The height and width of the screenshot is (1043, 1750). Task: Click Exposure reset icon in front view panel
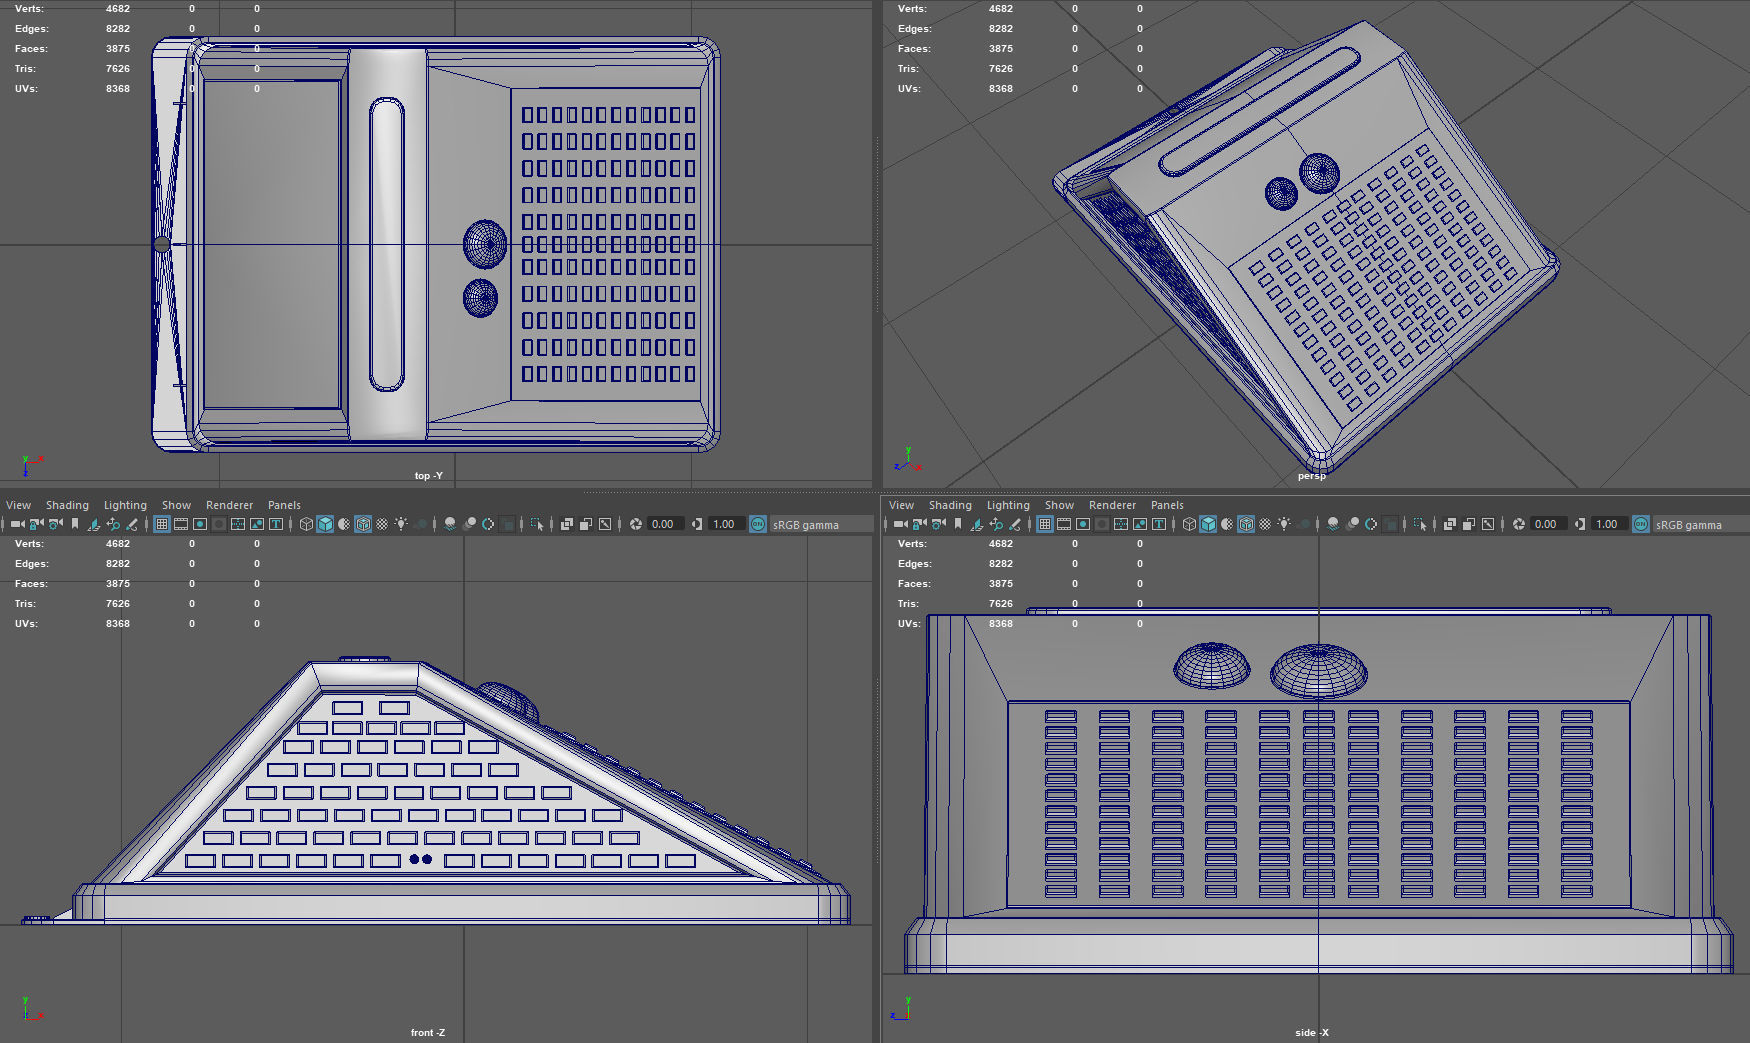(635, 524)
